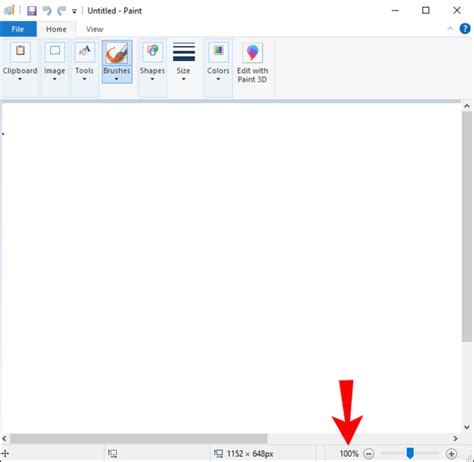Image resolution: width=474 pixels, height=462 pixels.
Task: Switch to the View tab
Action: click(x=95, y=29)
